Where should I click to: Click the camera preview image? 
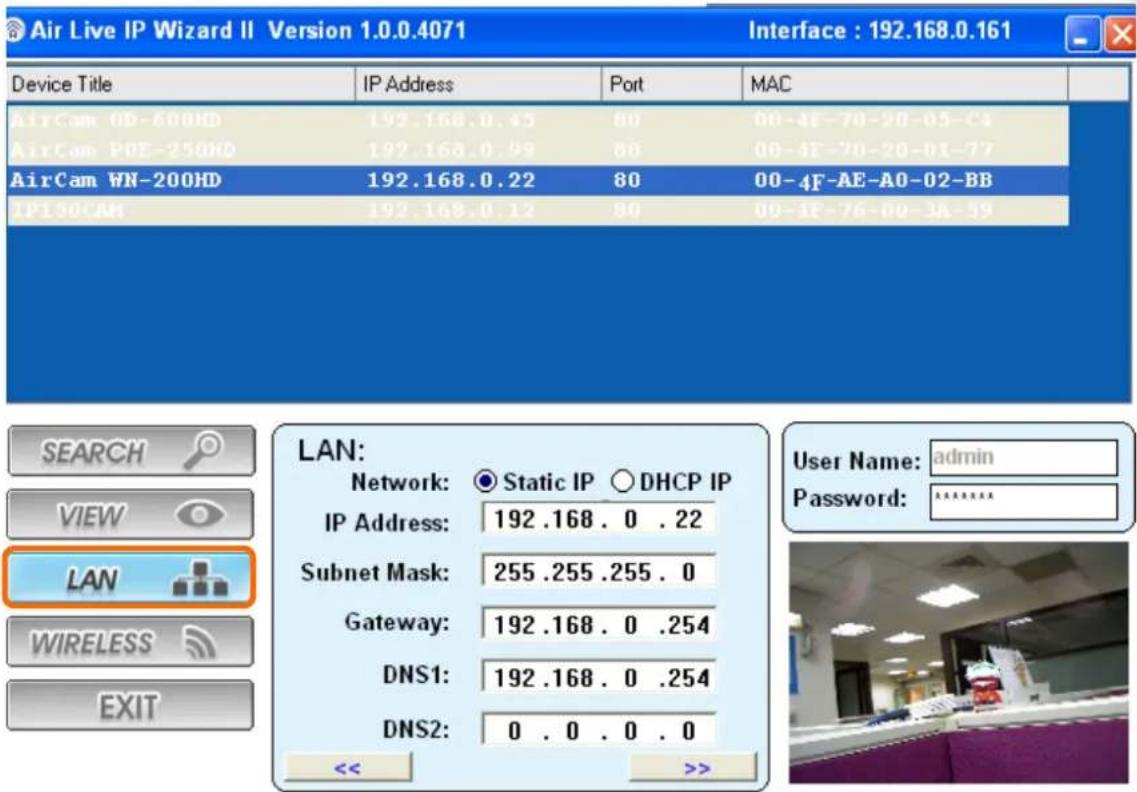[959, 661]
